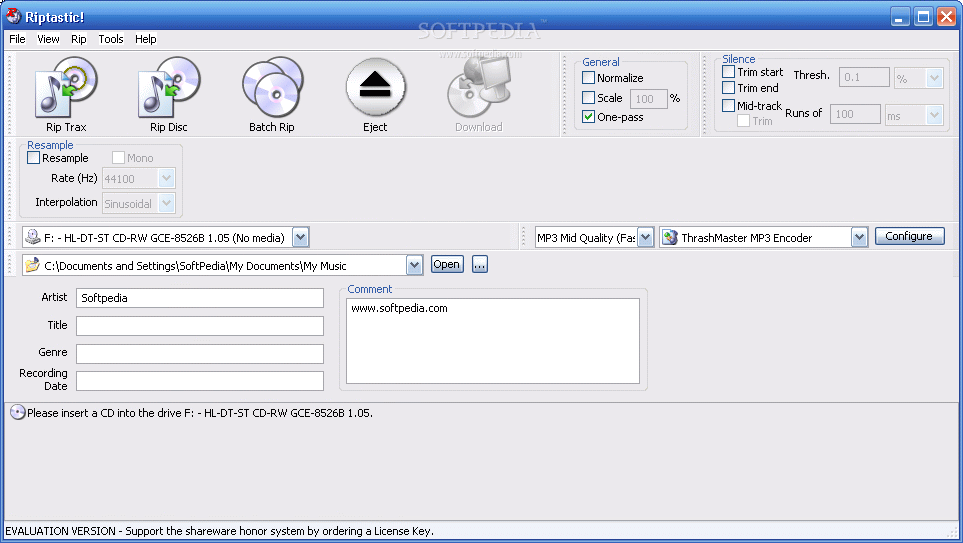Screen dimensions: 963x543
Task: Minimize the Riptastic window
Action: click(900, 17)
